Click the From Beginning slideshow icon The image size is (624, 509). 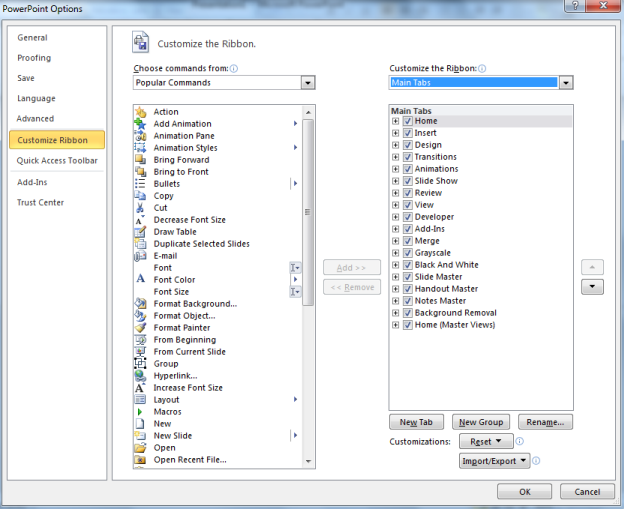click(x=140, y=339)
